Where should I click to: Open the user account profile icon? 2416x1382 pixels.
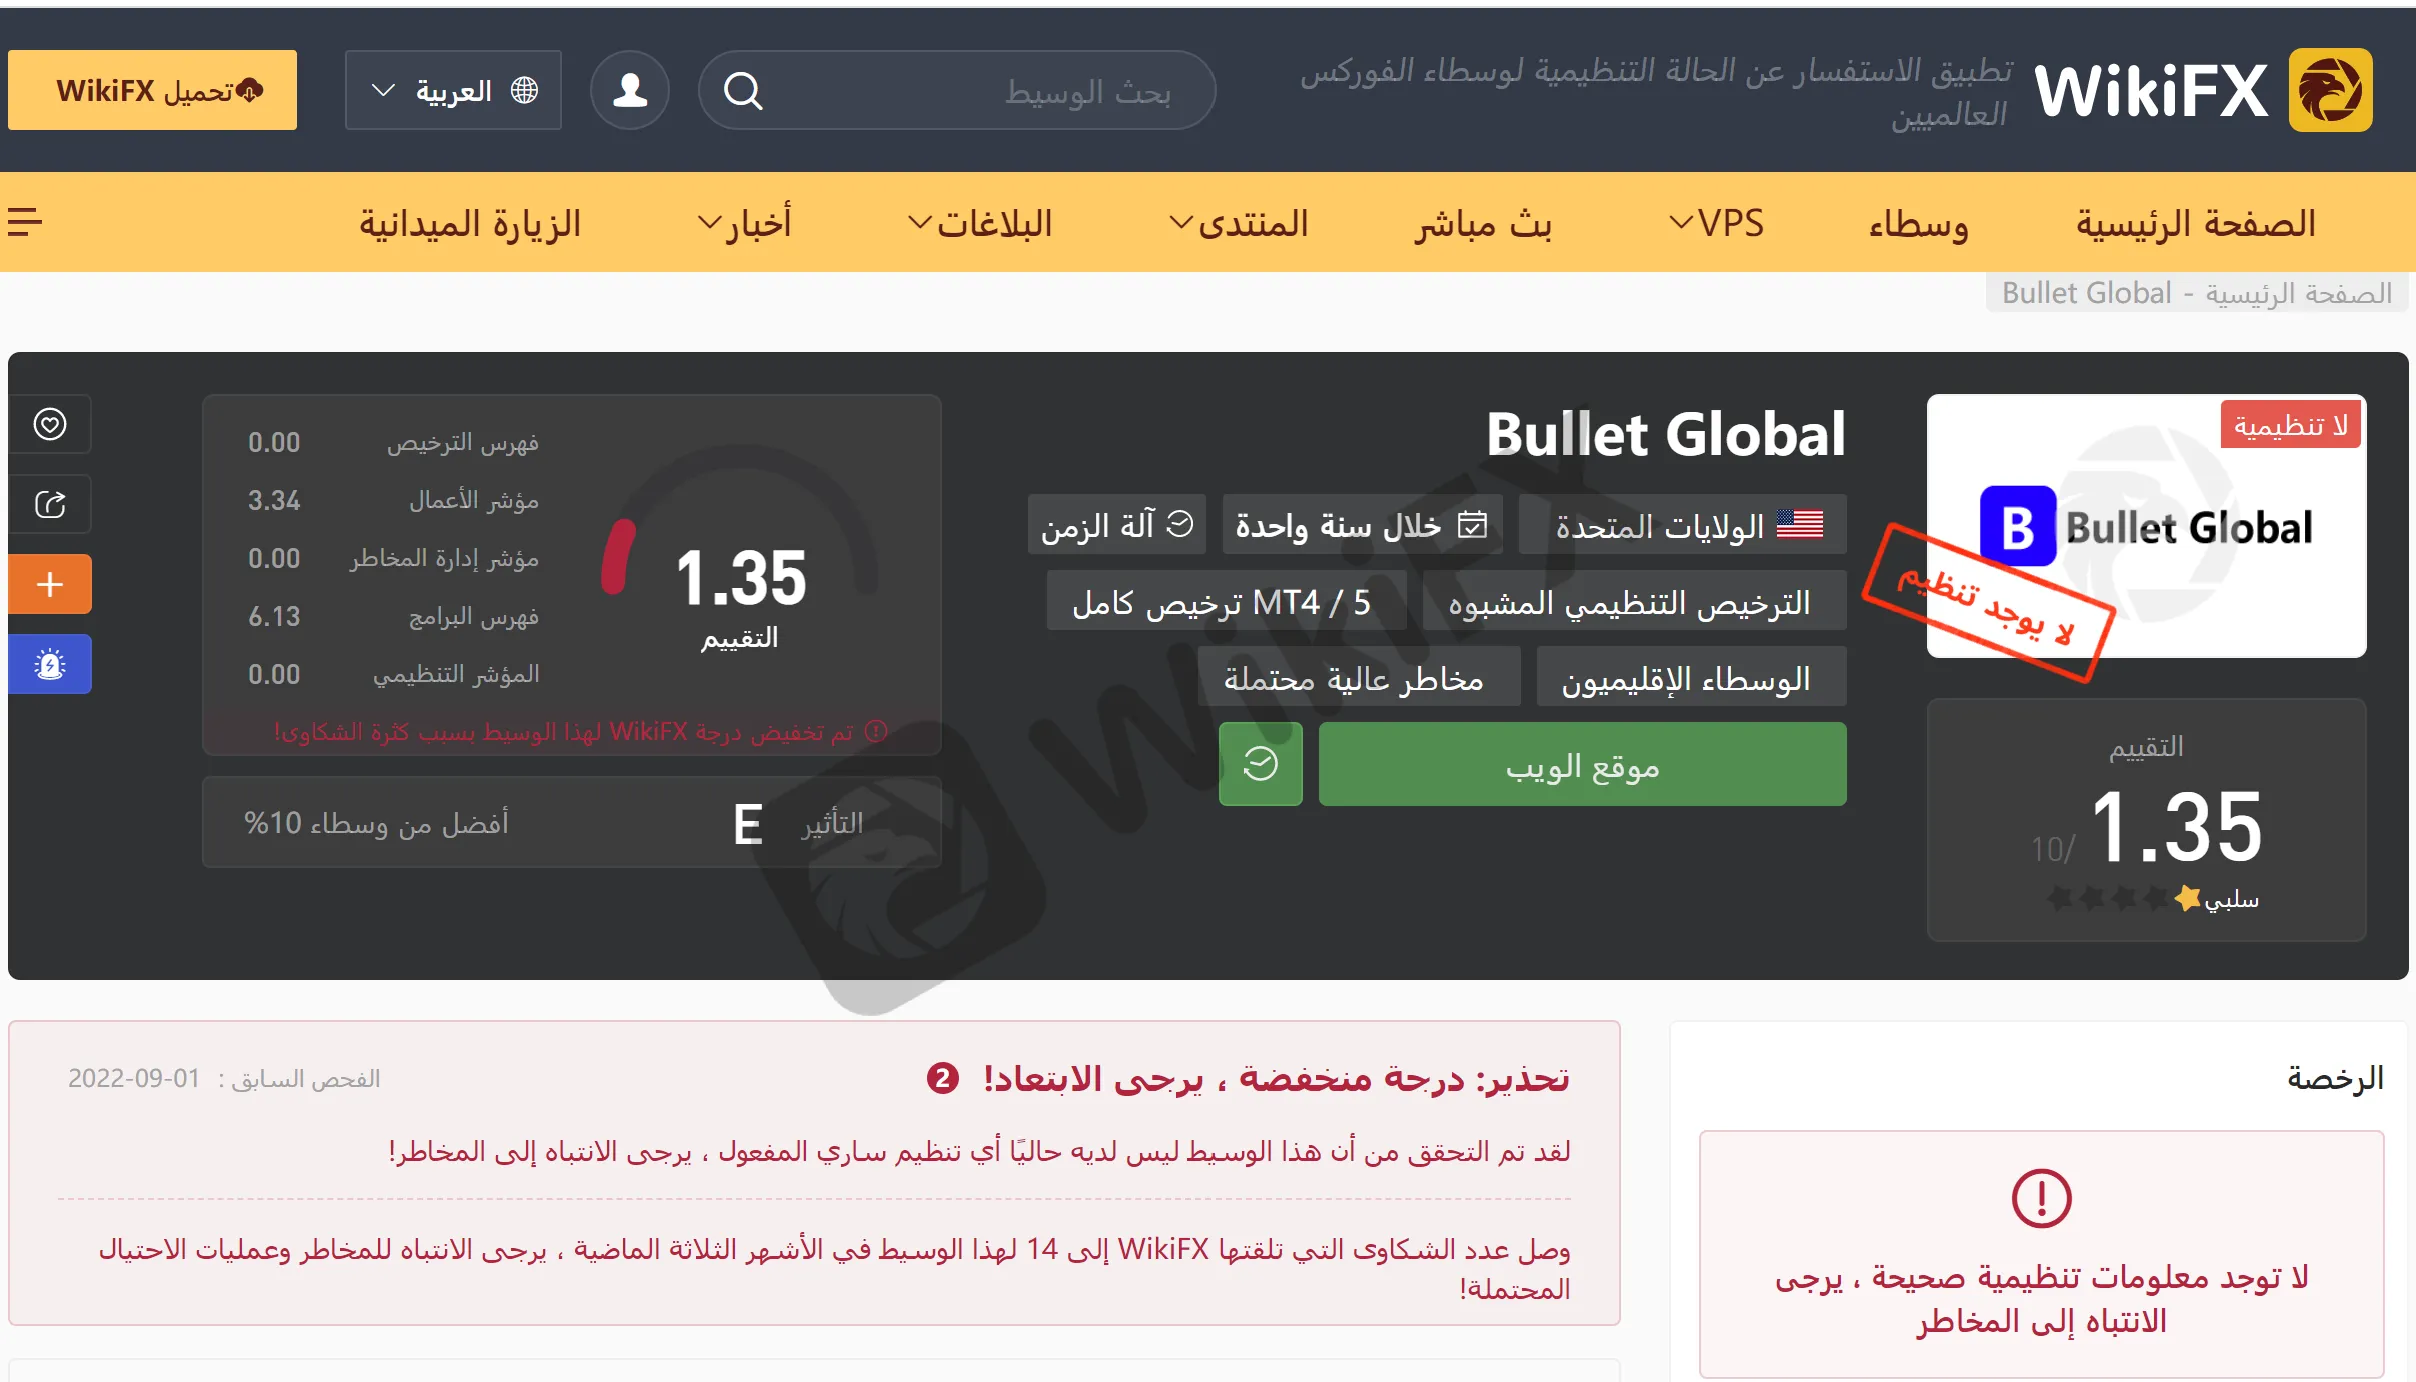pos(630,90)
